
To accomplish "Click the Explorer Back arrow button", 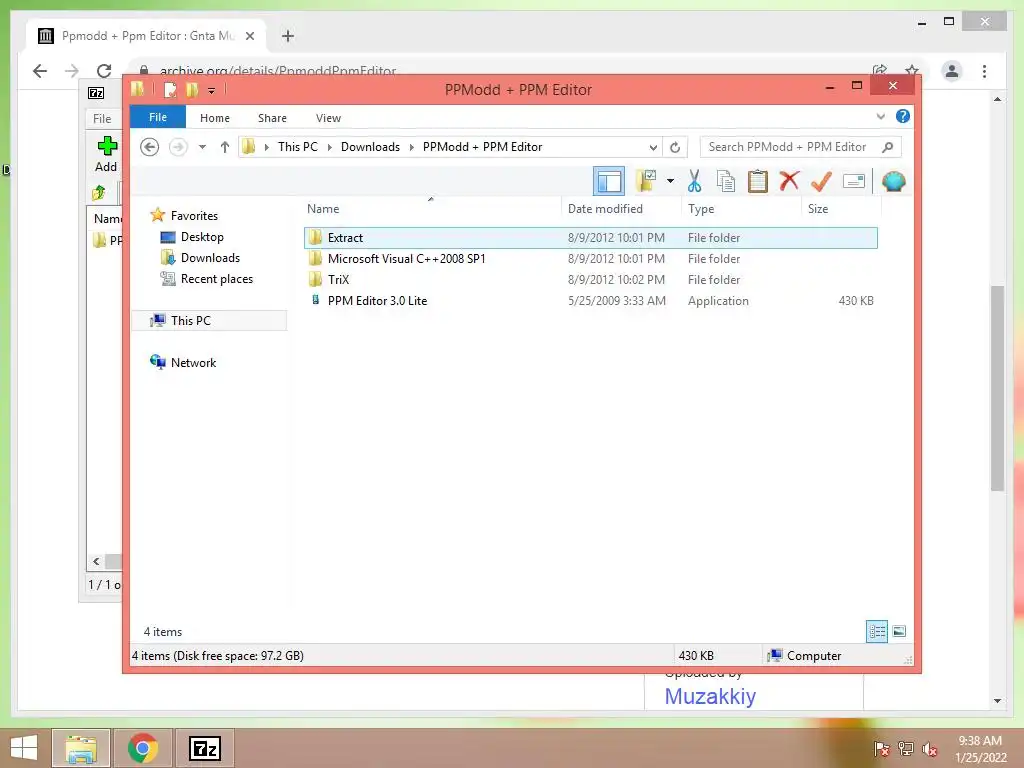I will [150, 147].
